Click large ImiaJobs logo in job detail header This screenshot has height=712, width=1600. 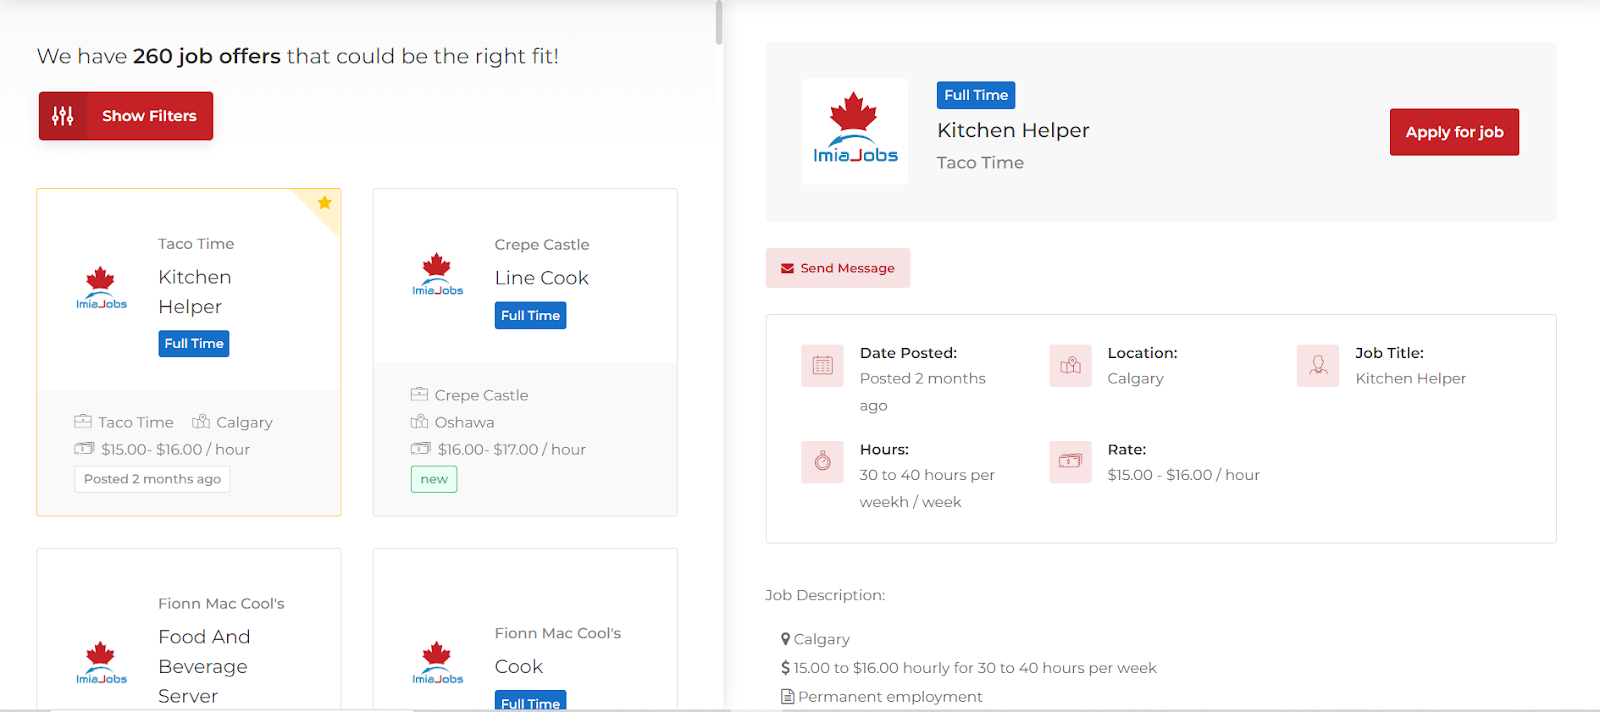point(855,130)
